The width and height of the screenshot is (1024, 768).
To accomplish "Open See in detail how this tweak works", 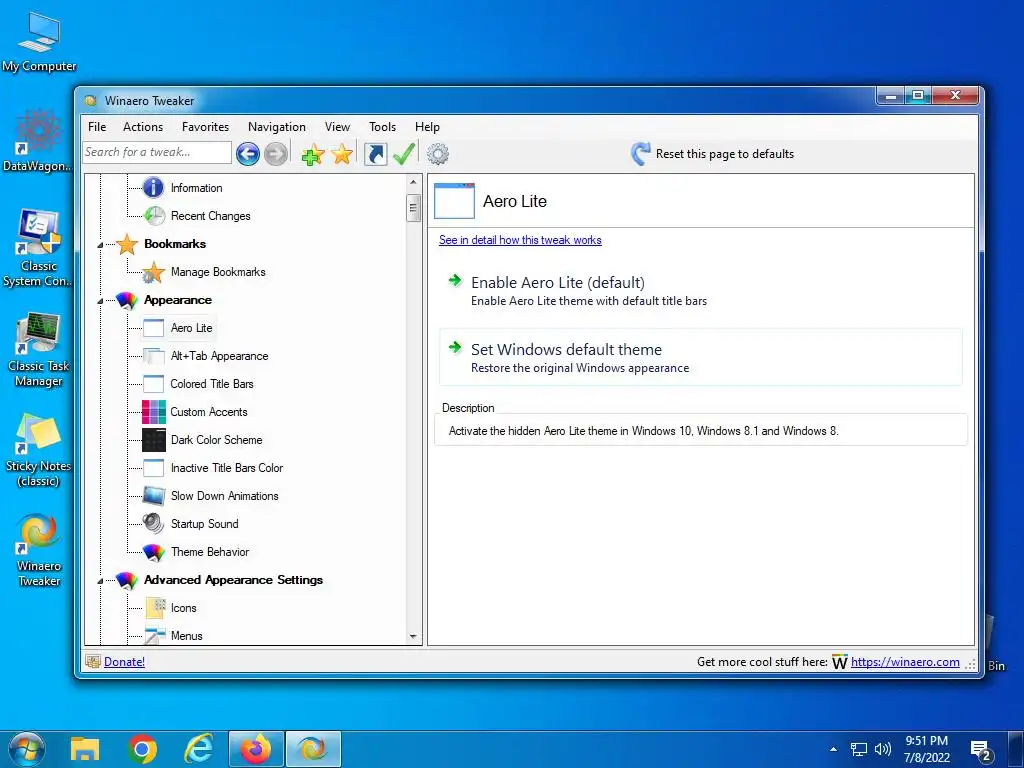I will [x=520, y=240].
